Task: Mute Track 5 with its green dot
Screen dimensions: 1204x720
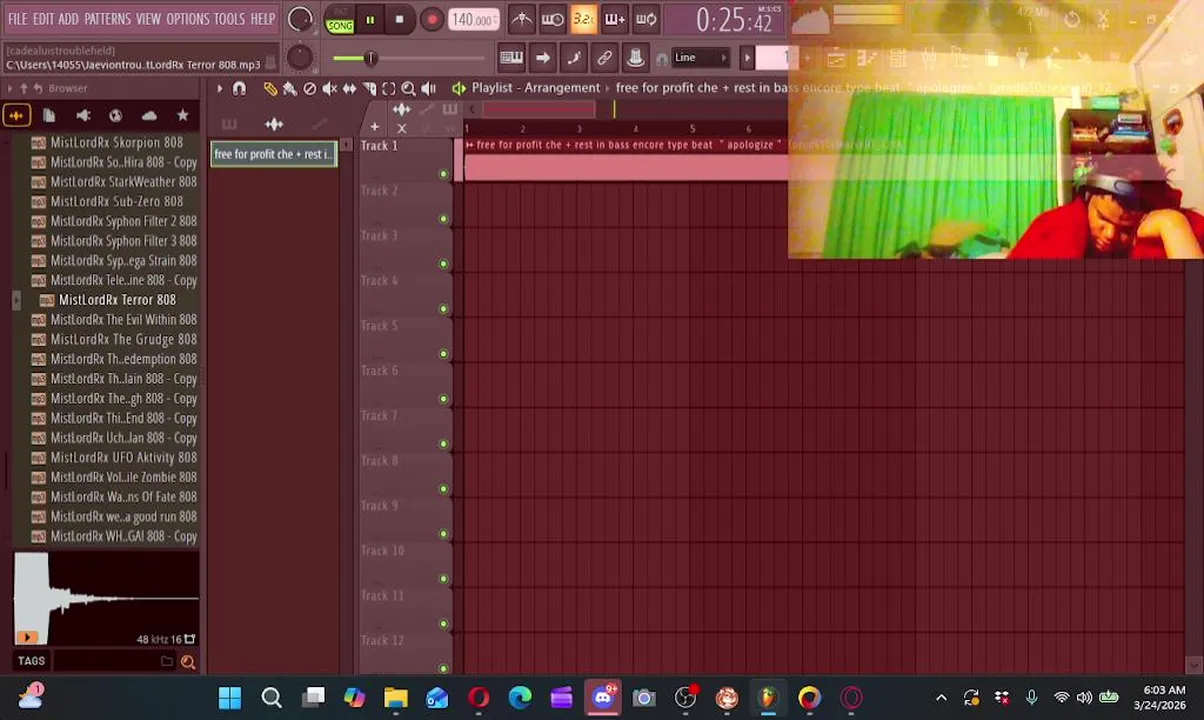Action: 444,354
